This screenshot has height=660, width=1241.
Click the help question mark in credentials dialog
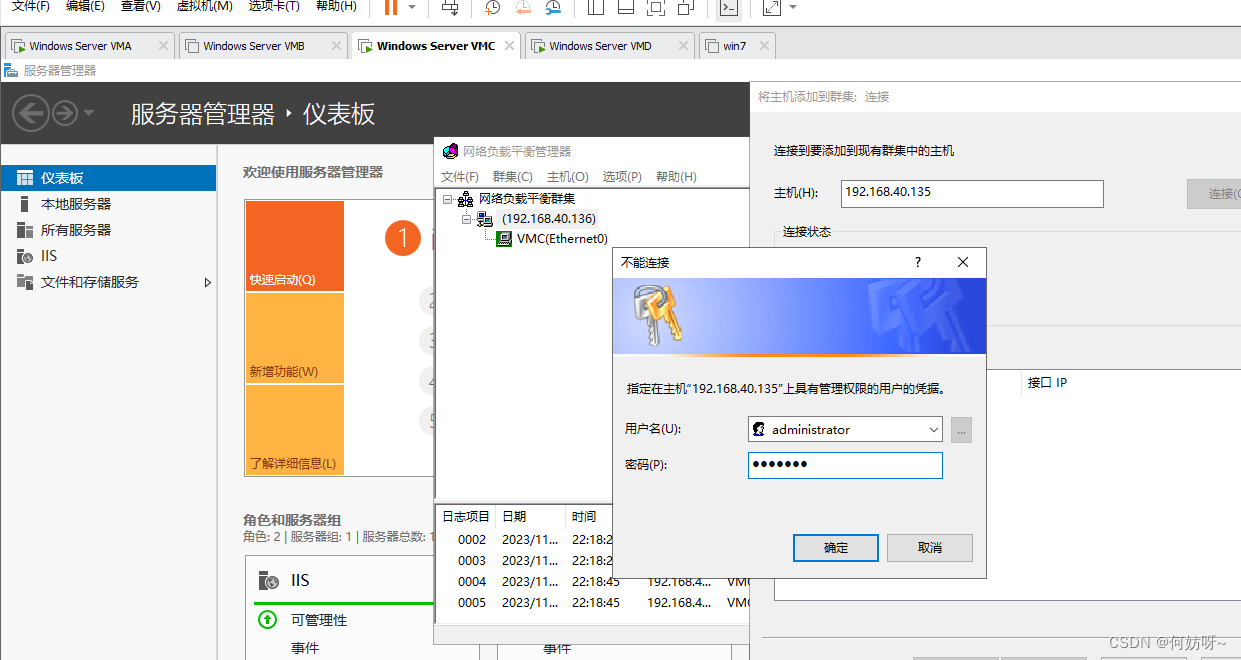tap(918, 262)
